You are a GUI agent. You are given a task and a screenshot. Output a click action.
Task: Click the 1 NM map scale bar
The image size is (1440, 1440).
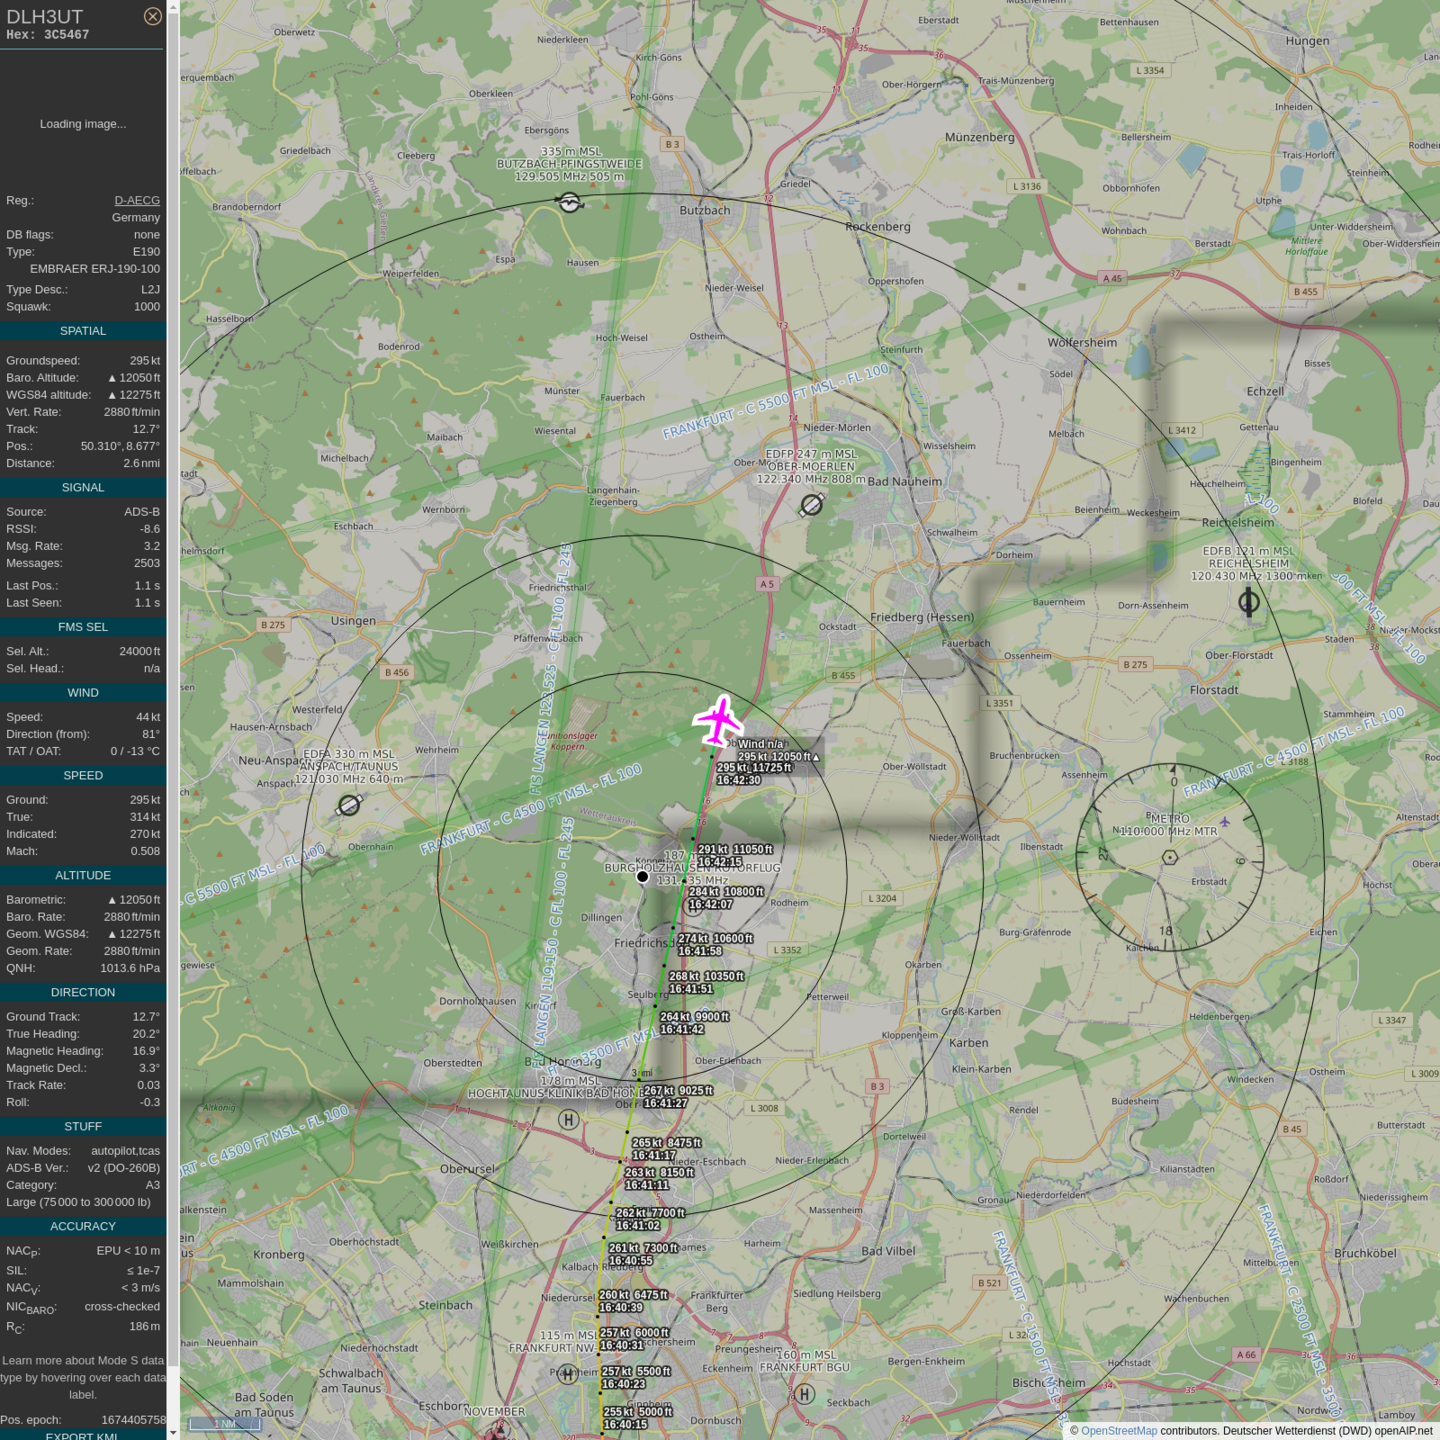coord(225,1424)
